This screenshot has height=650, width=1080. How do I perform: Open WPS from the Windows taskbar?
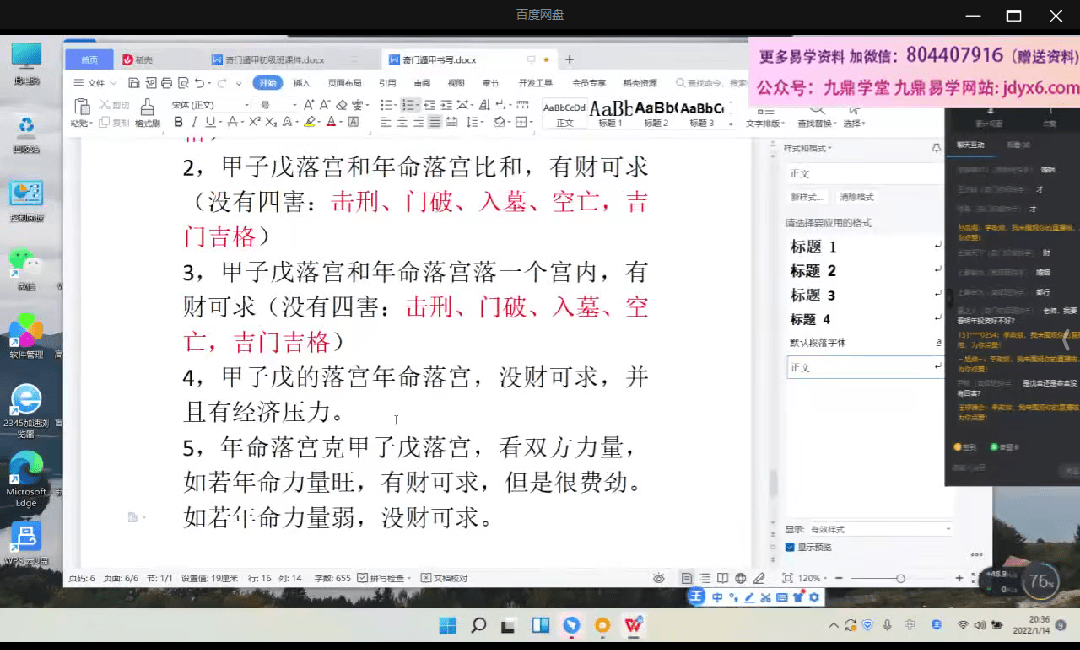pos(633,626)
